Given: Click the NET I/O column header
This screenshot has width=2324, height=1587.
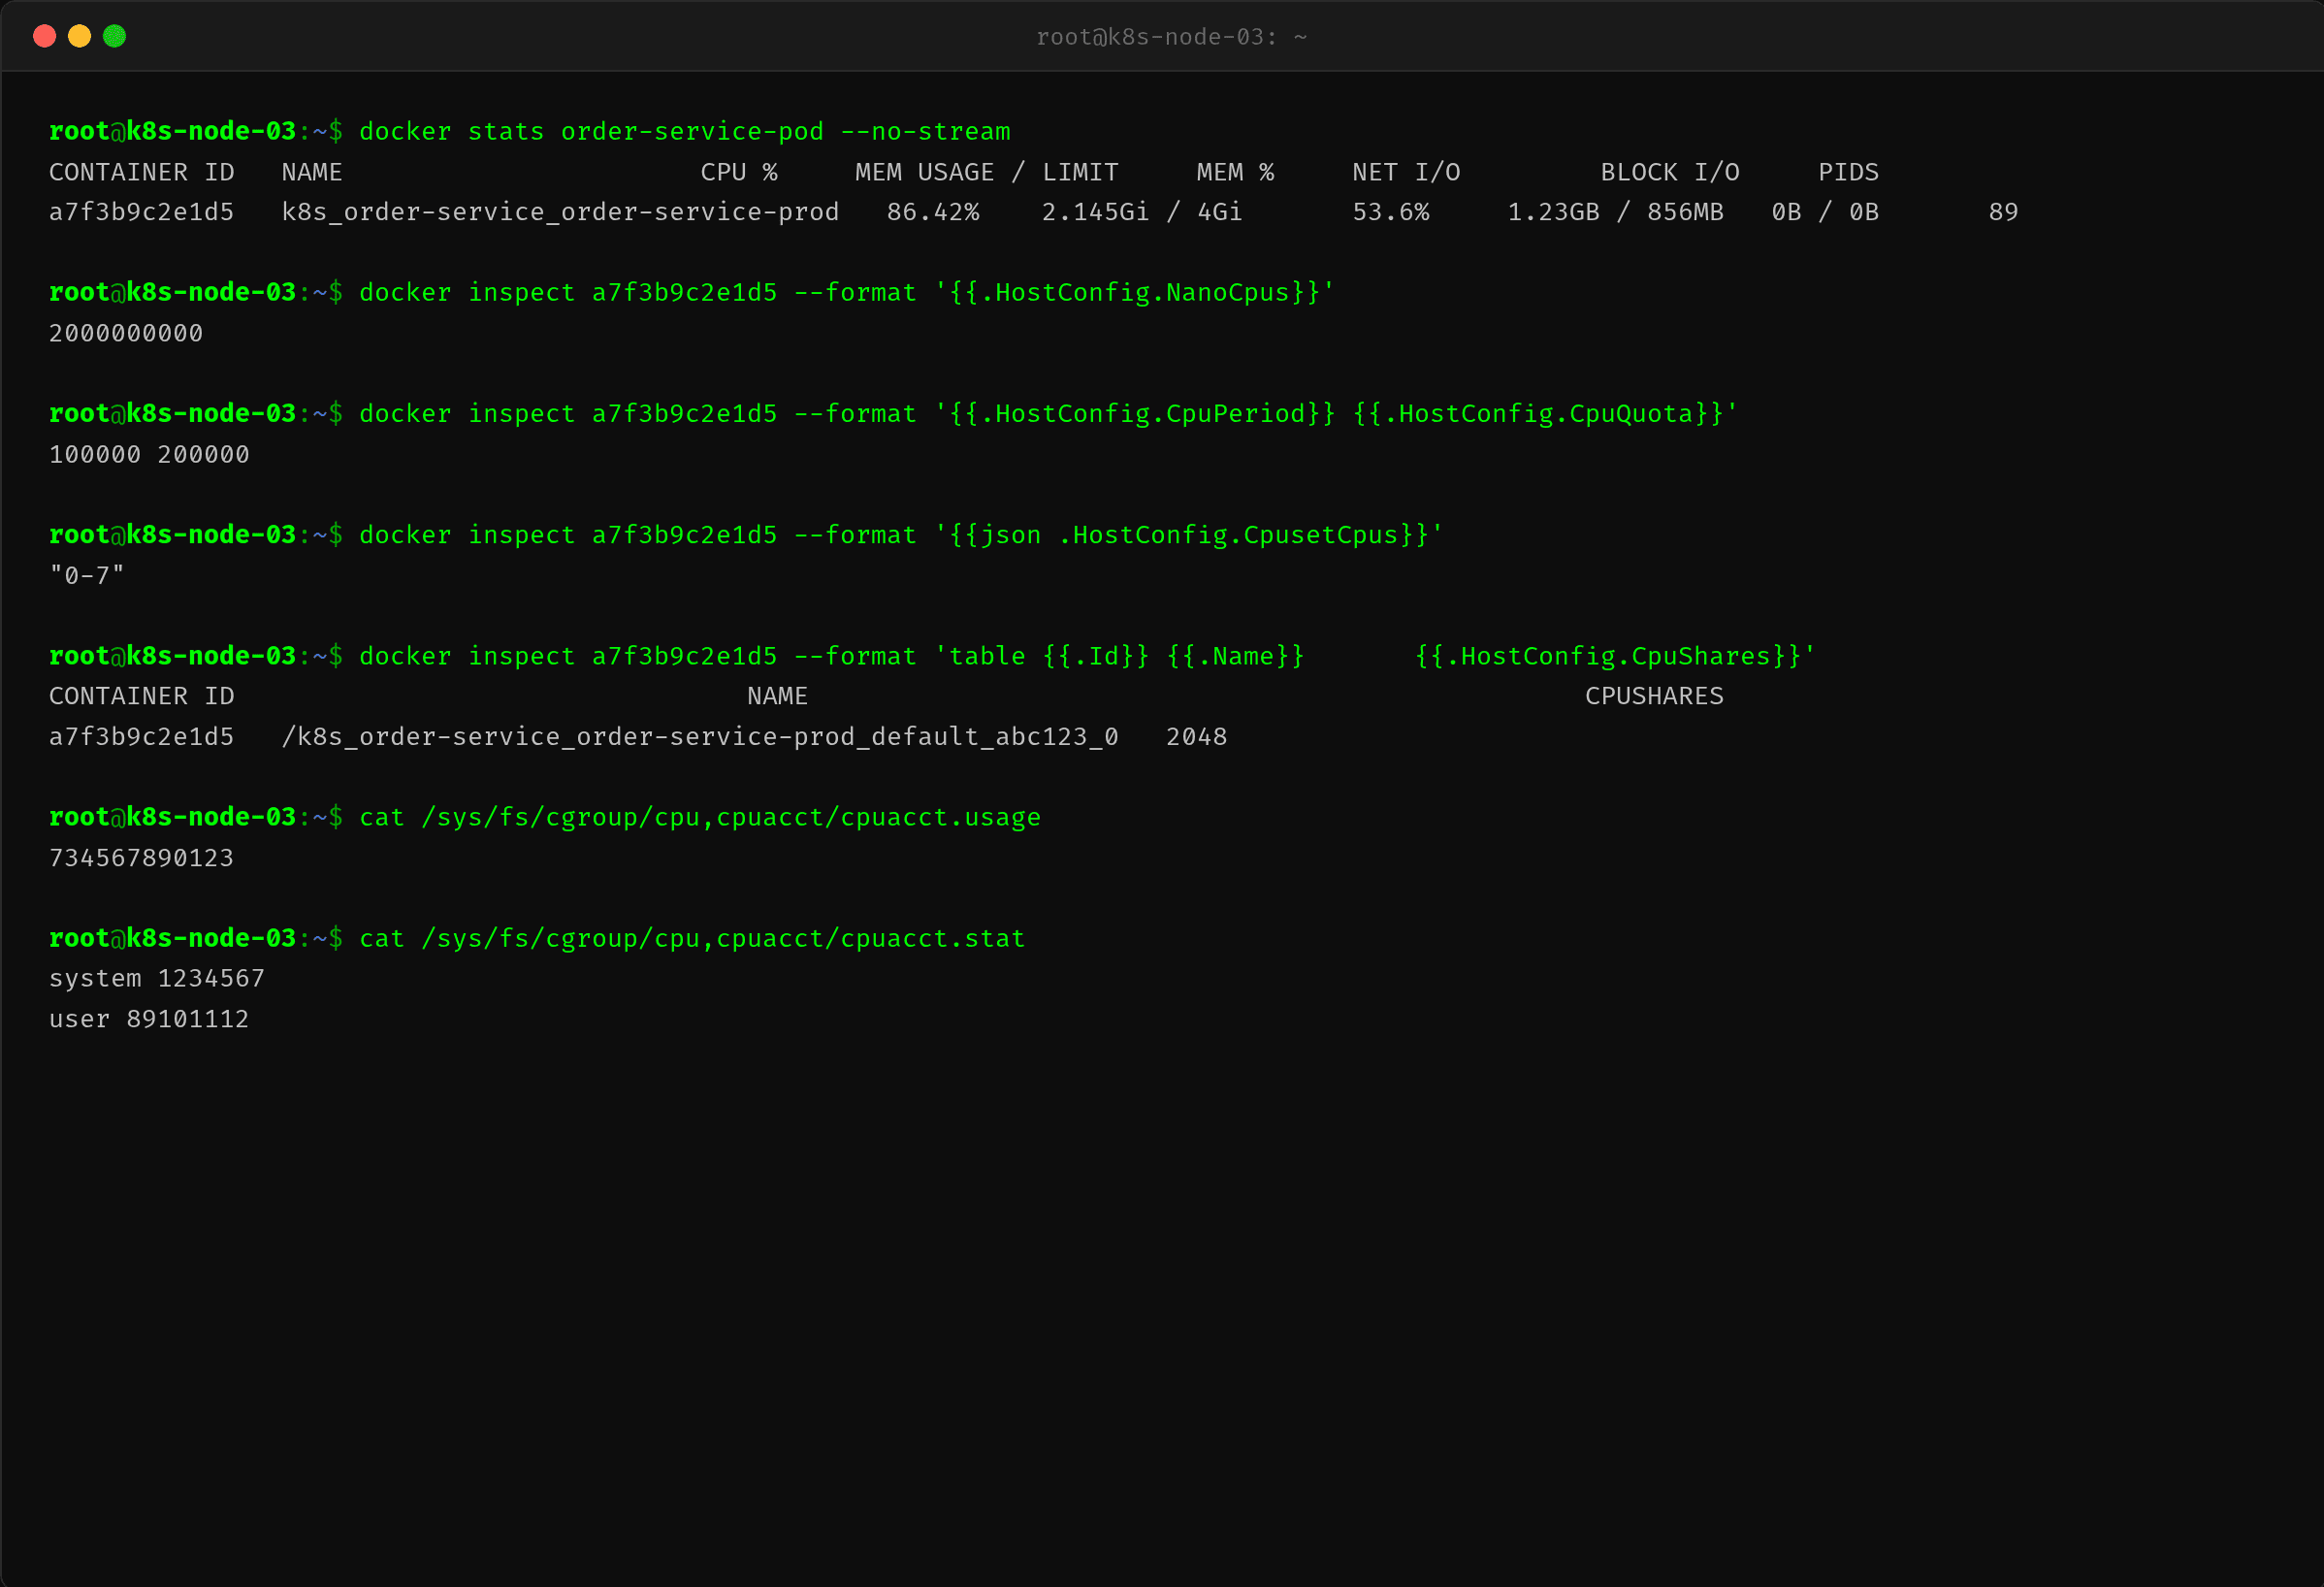Looking at the screenshot, I should click(1406, 172).
